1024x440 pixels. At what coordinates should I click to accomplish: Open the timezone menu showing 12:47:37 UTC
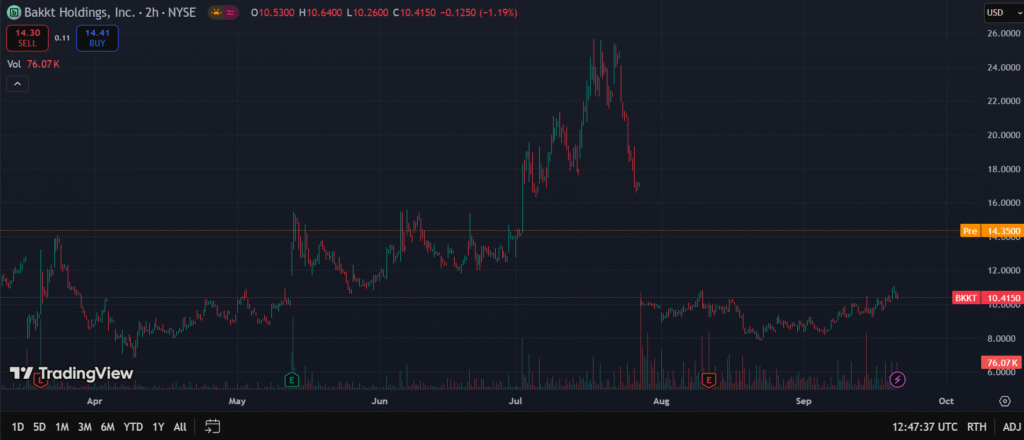[925, 427]
